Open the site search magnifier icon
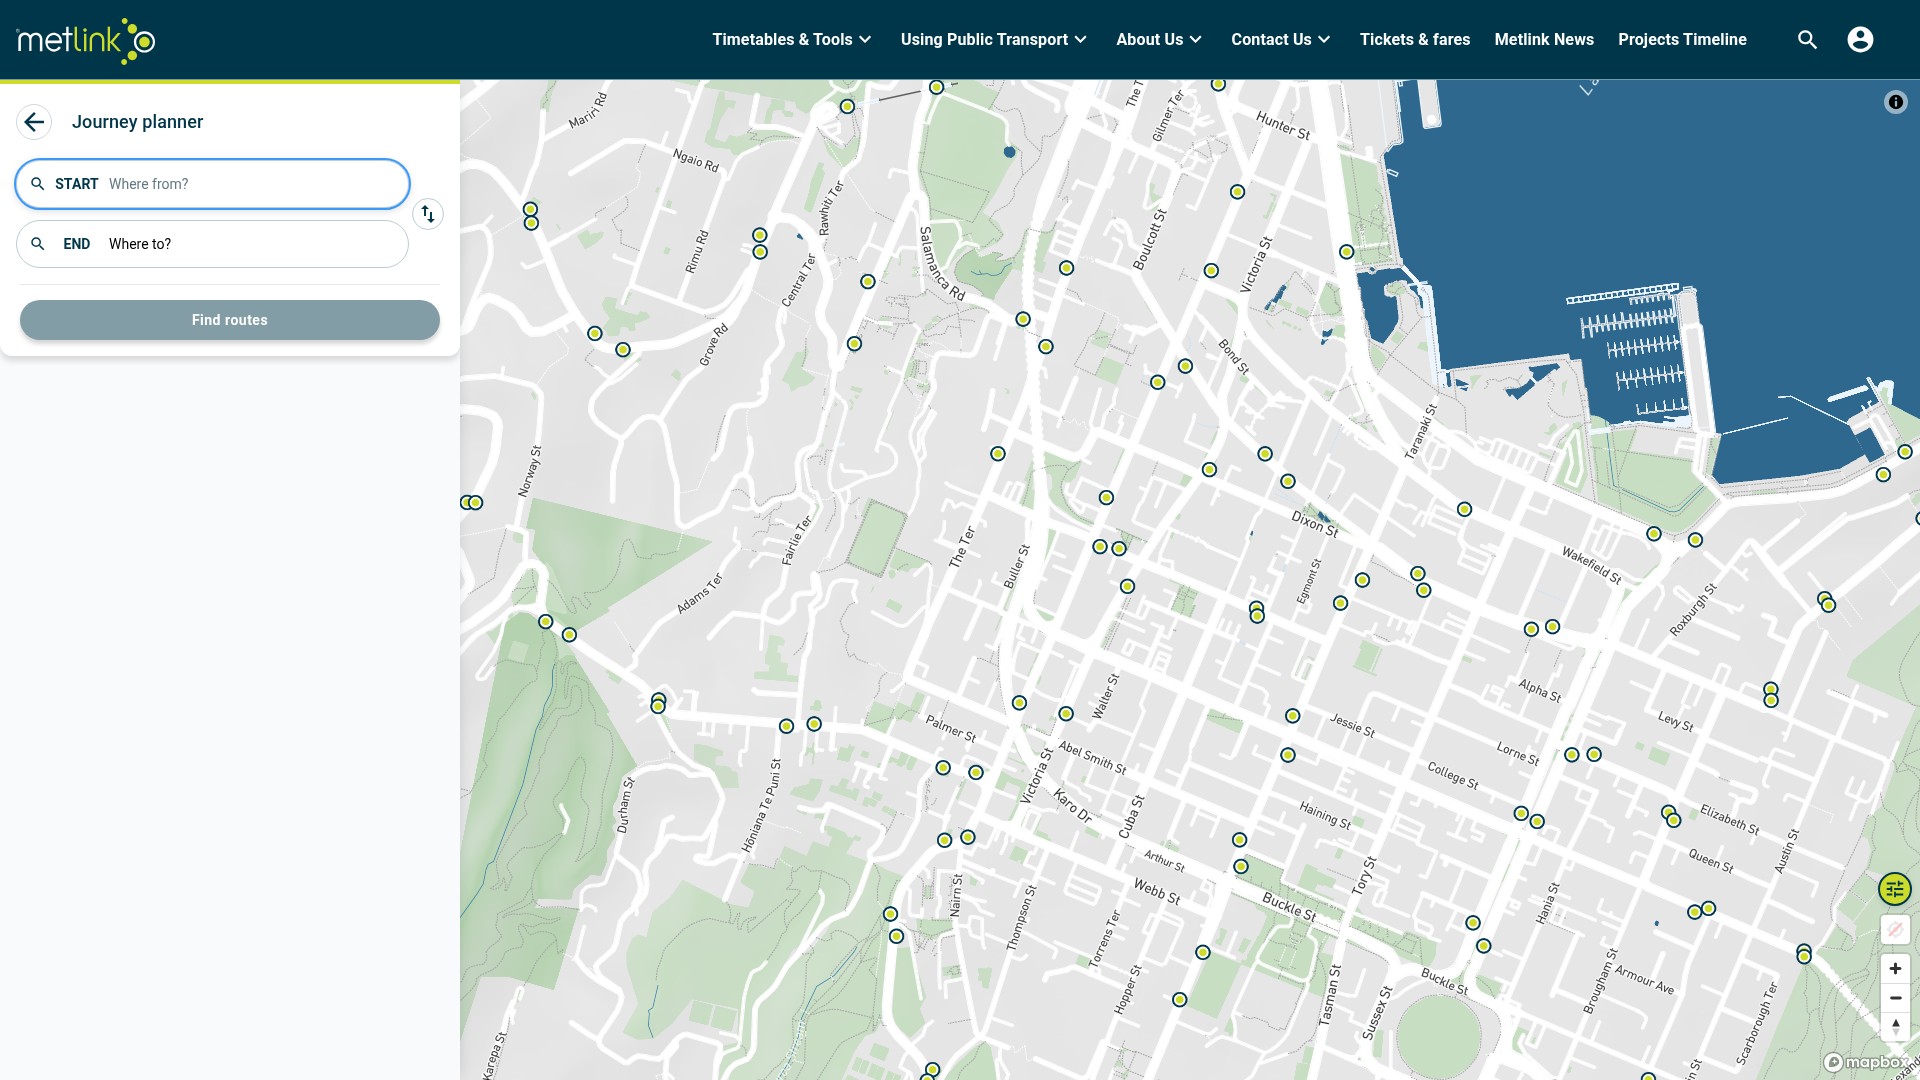Screen dimensions: 1920x1080 (1807, 40)
